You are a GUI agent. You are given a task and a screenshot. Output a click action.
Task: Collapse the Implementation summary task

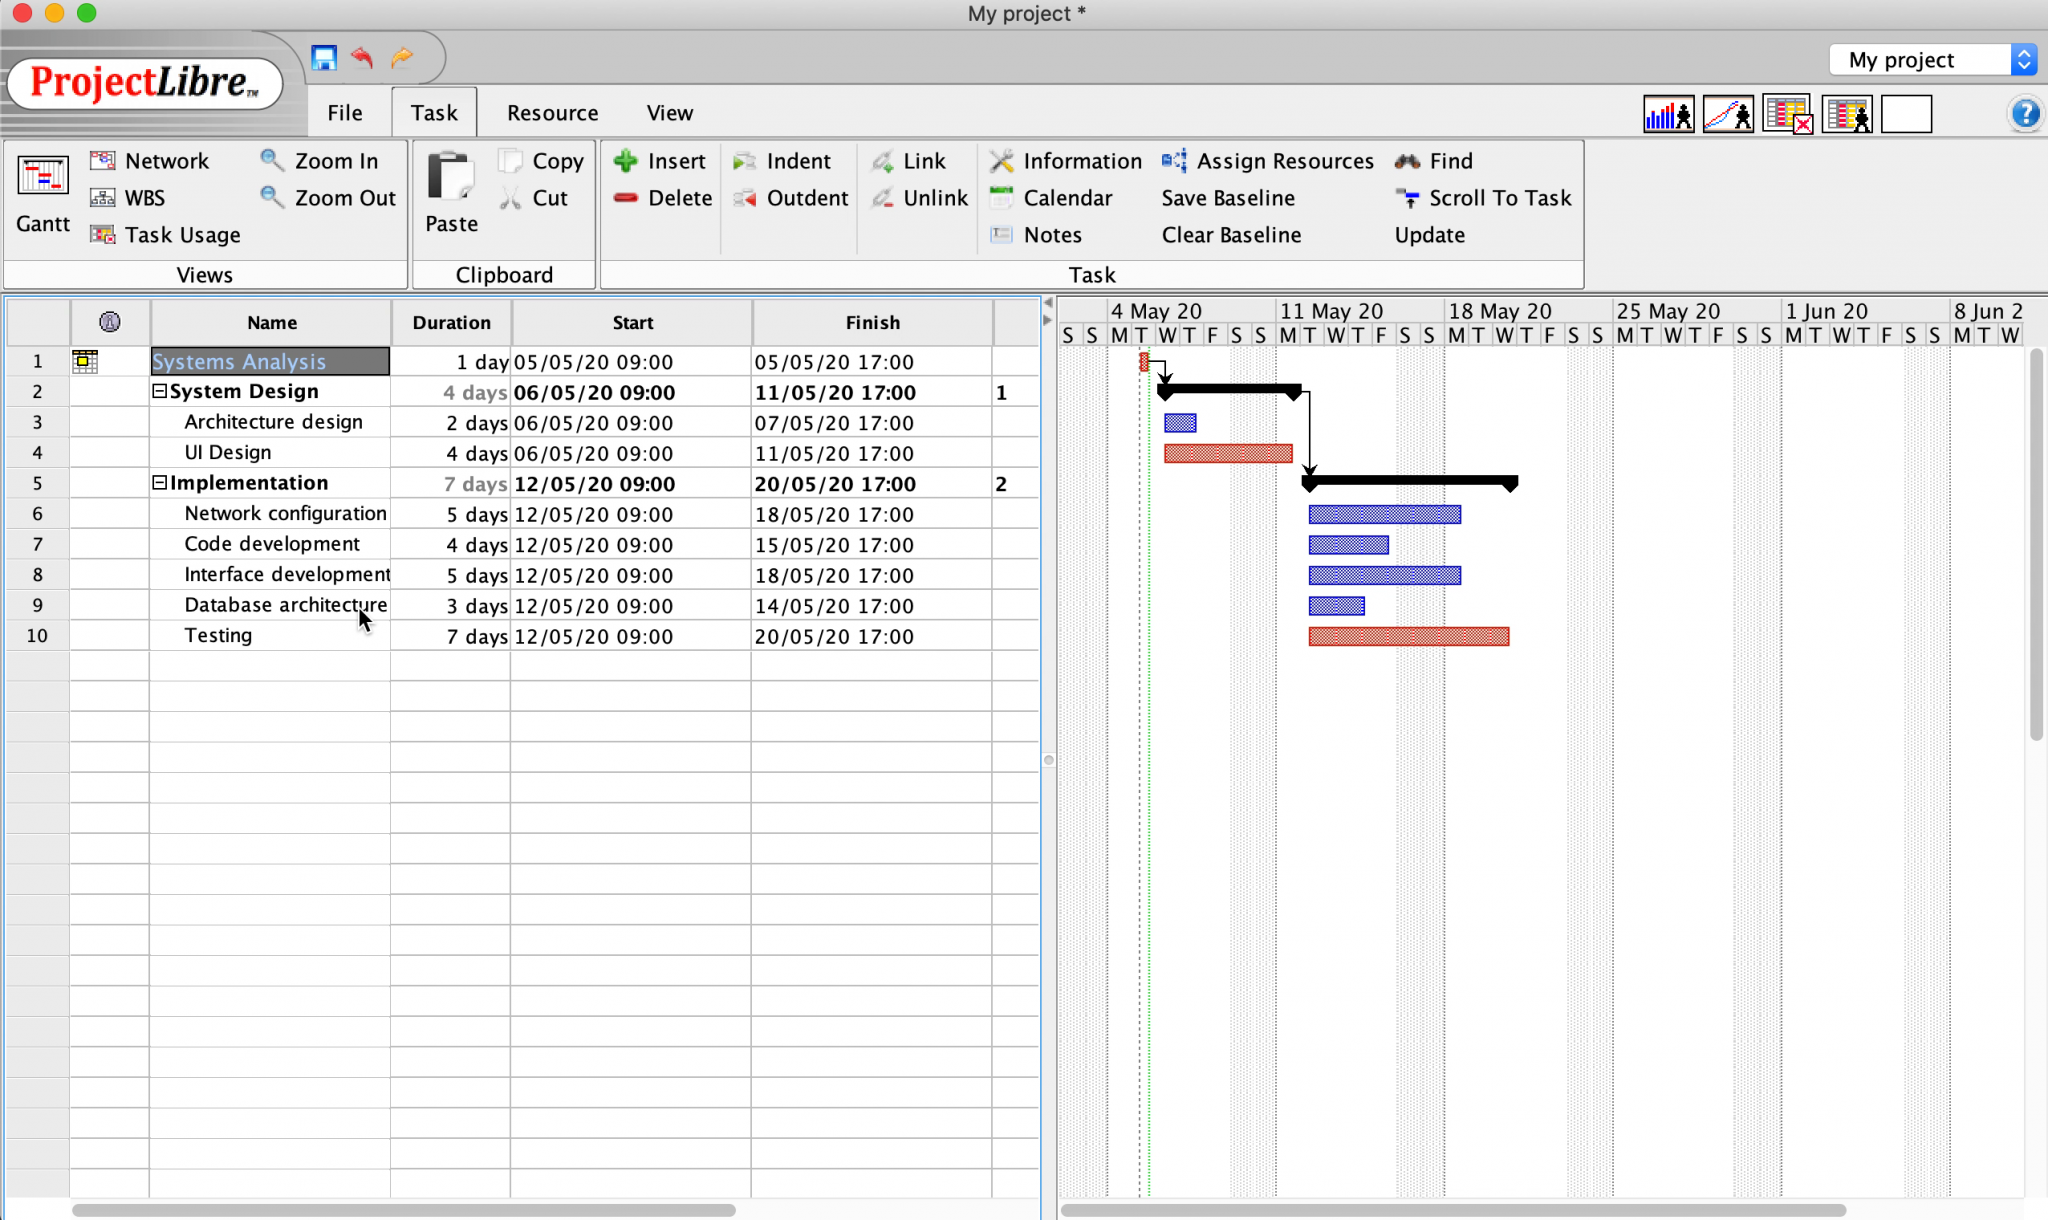(159, 483)
